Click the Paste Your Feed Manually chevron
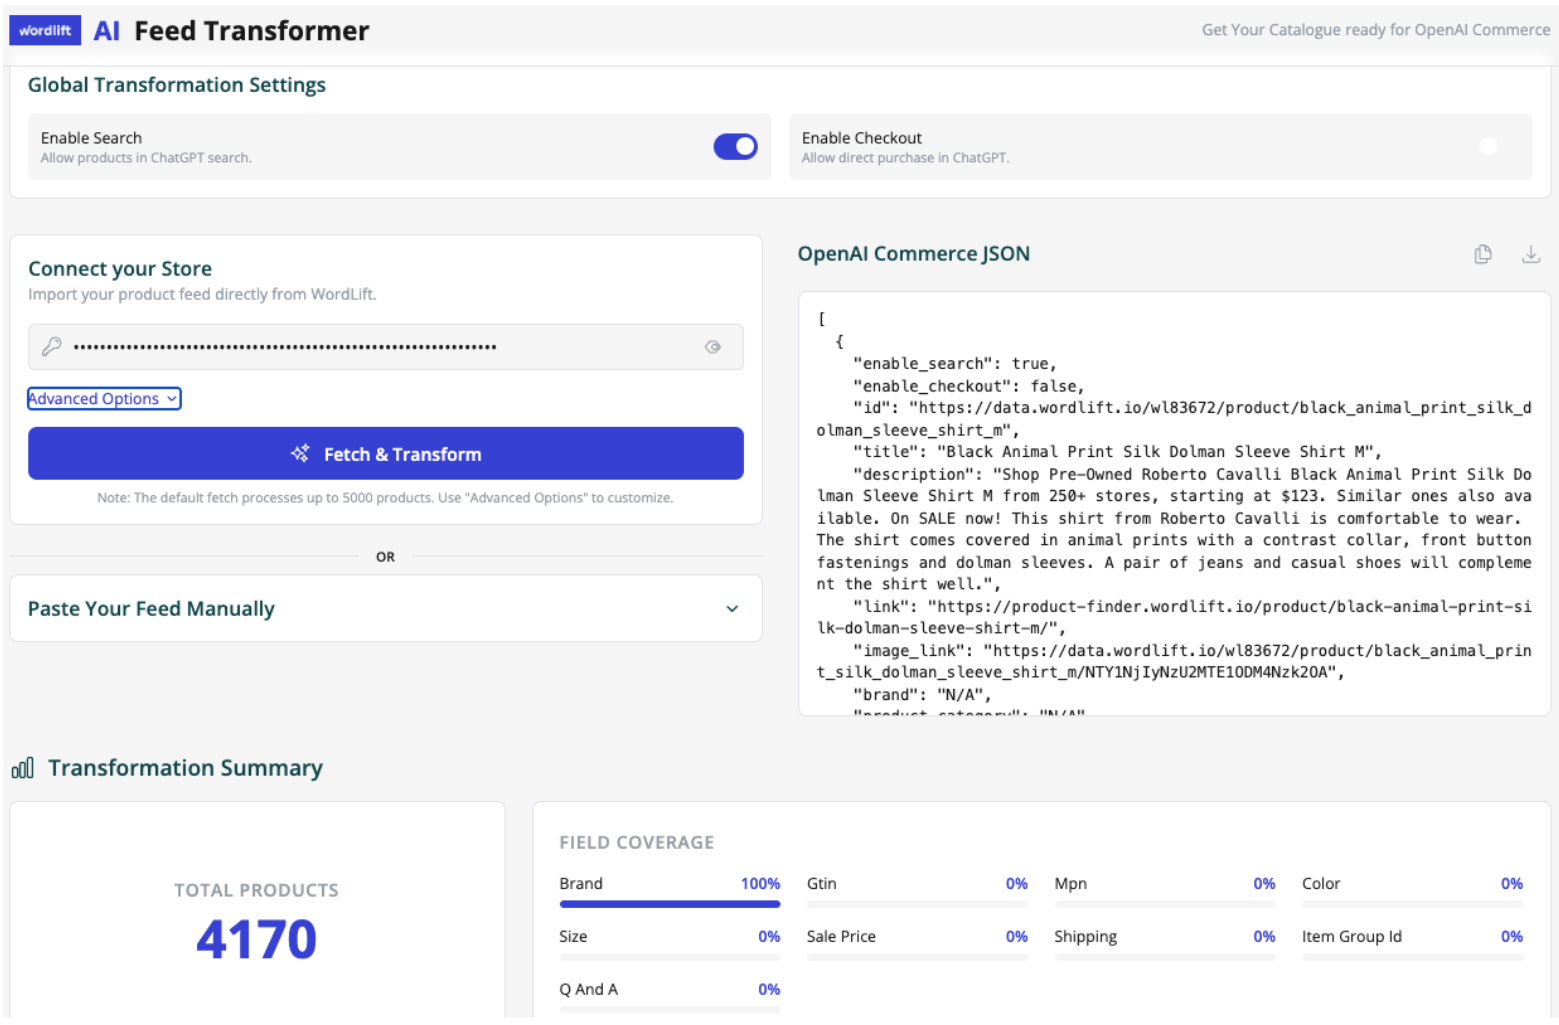Image resolution: width=1559 pixels, height=1025 pixels. pos(732,609)
